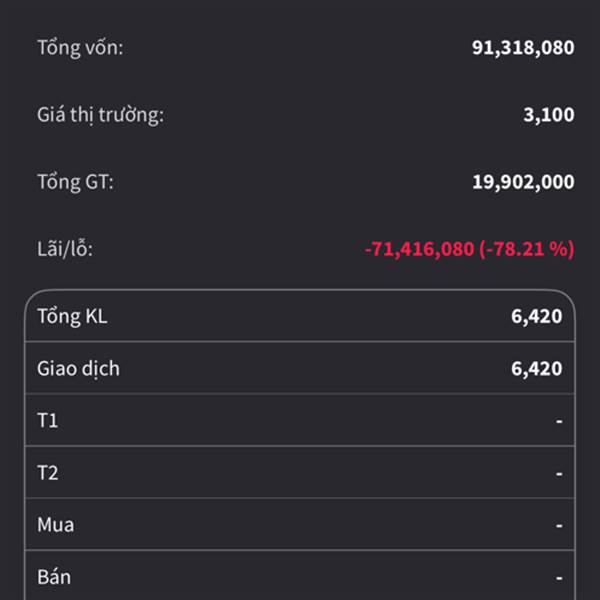Click the dash value in T2 row
The width and height of the screenshot is (600, 600).
(559, 473)
